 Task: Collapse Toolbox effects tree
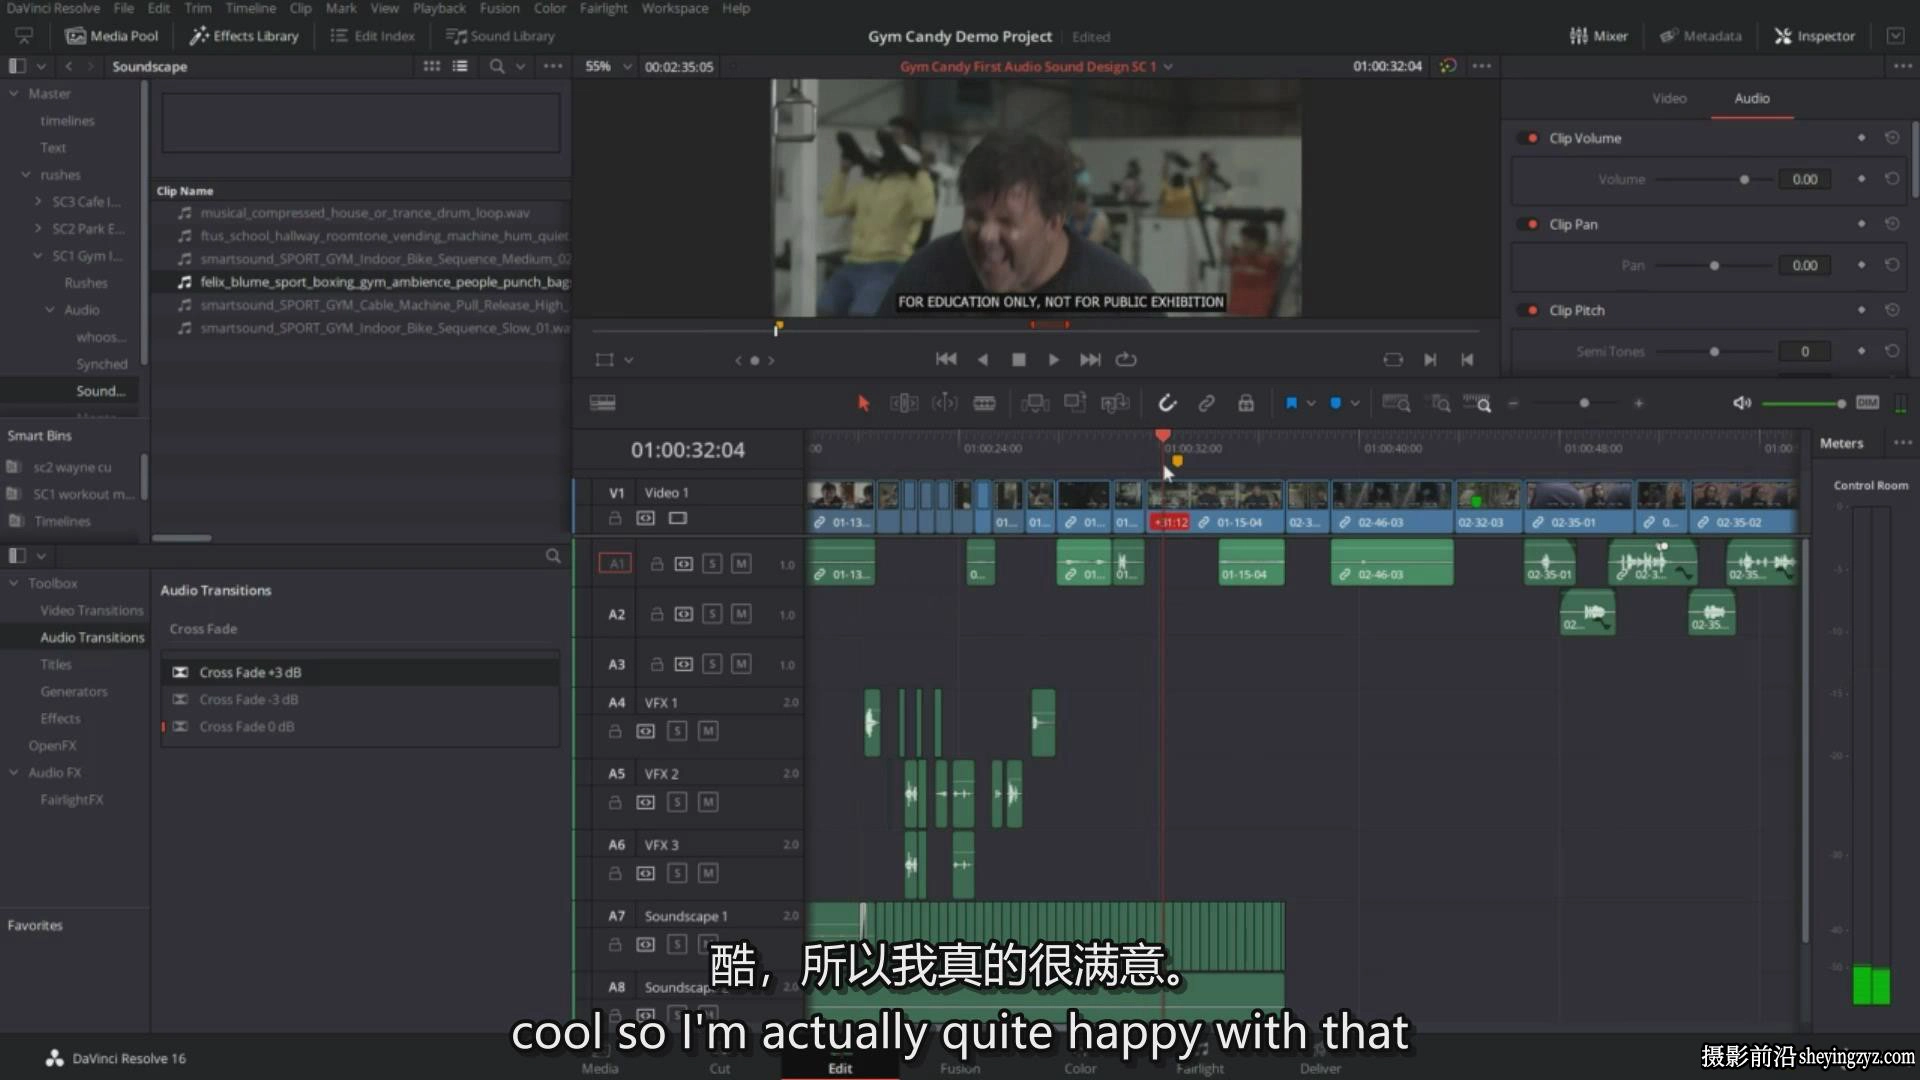(14, 583)
